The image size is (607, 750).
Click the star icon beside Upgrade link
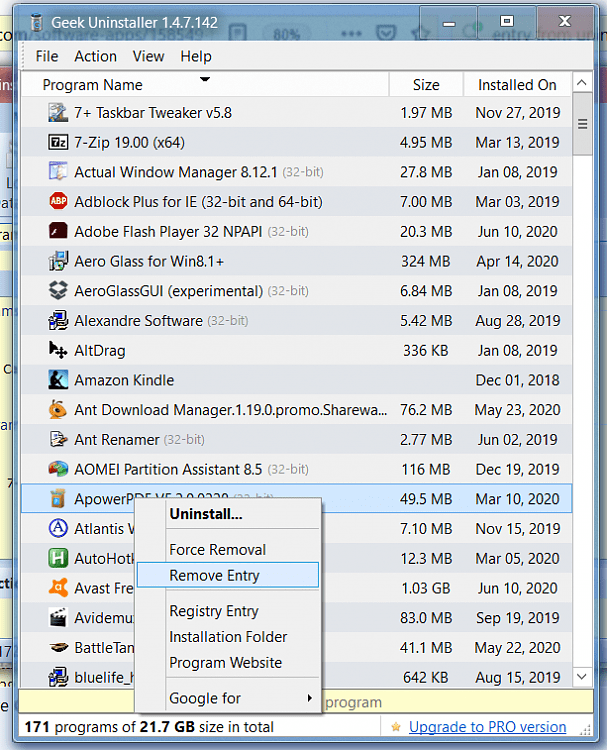[x=396, y=727]
